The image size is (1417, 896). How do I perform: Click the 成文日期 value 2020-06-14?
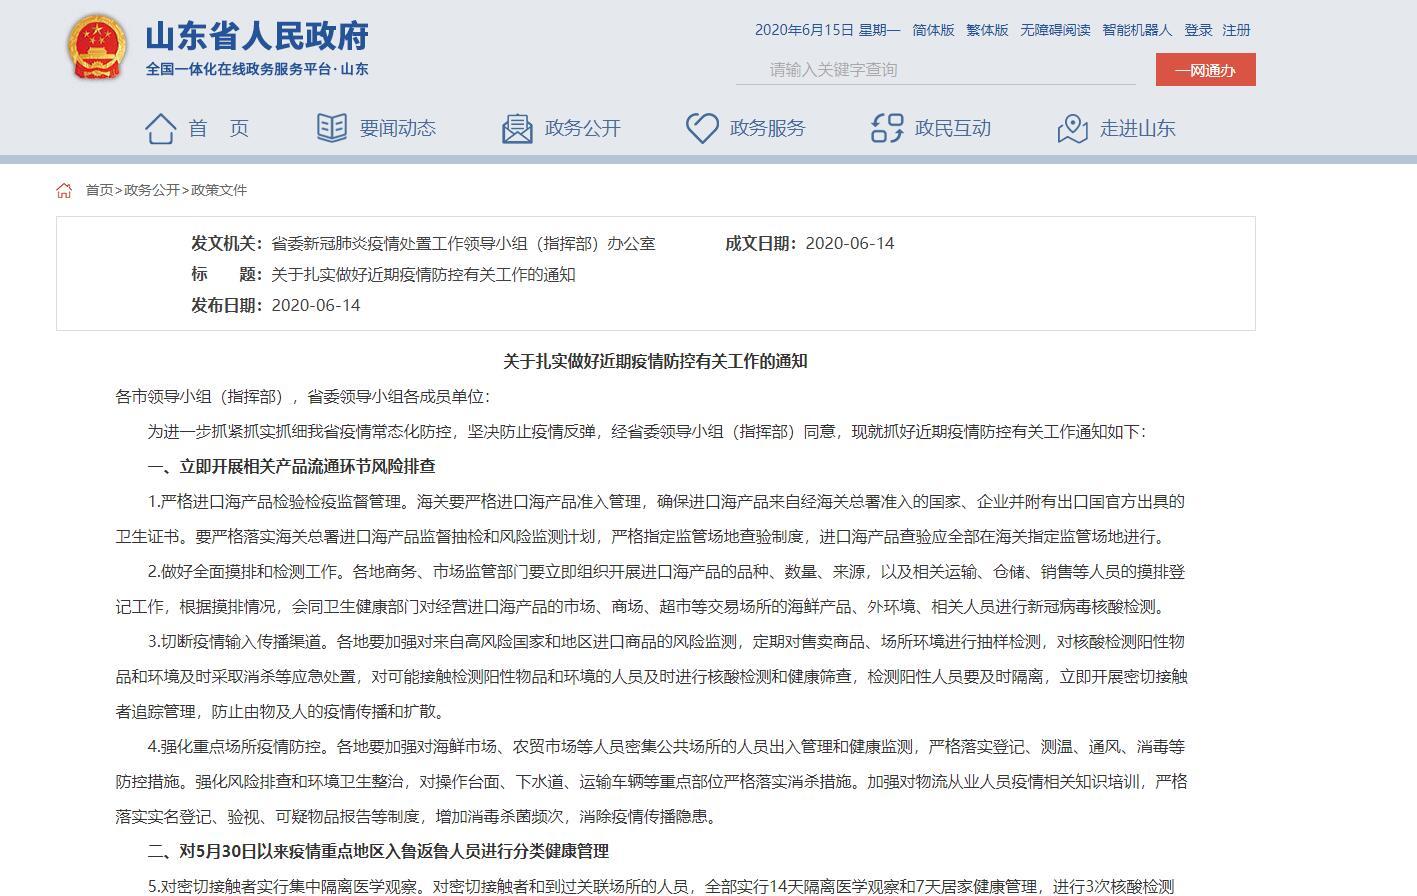coord(850,244)
